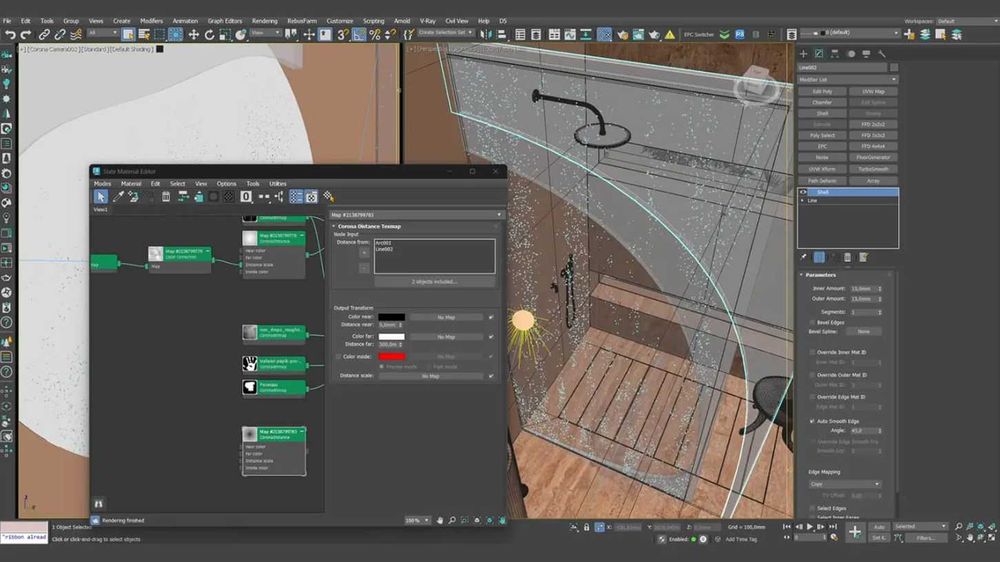The image size is (1000, 562).
Task: Collapse the Parameters rollout in Modify panel
Action: (802, 275)
